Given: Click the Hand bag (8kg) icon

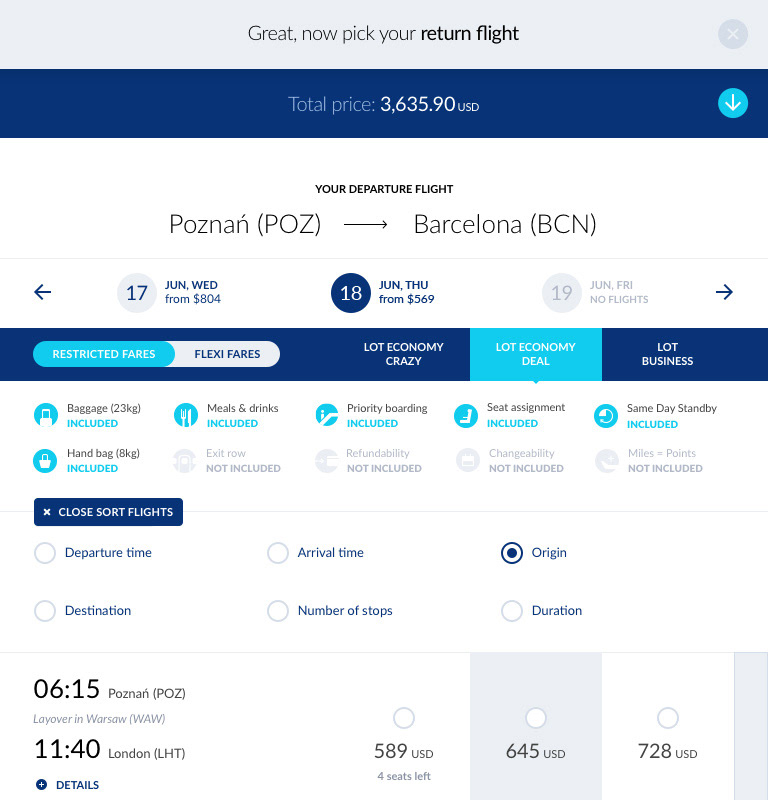Looking at the screenshot, I should click(45, 461).
